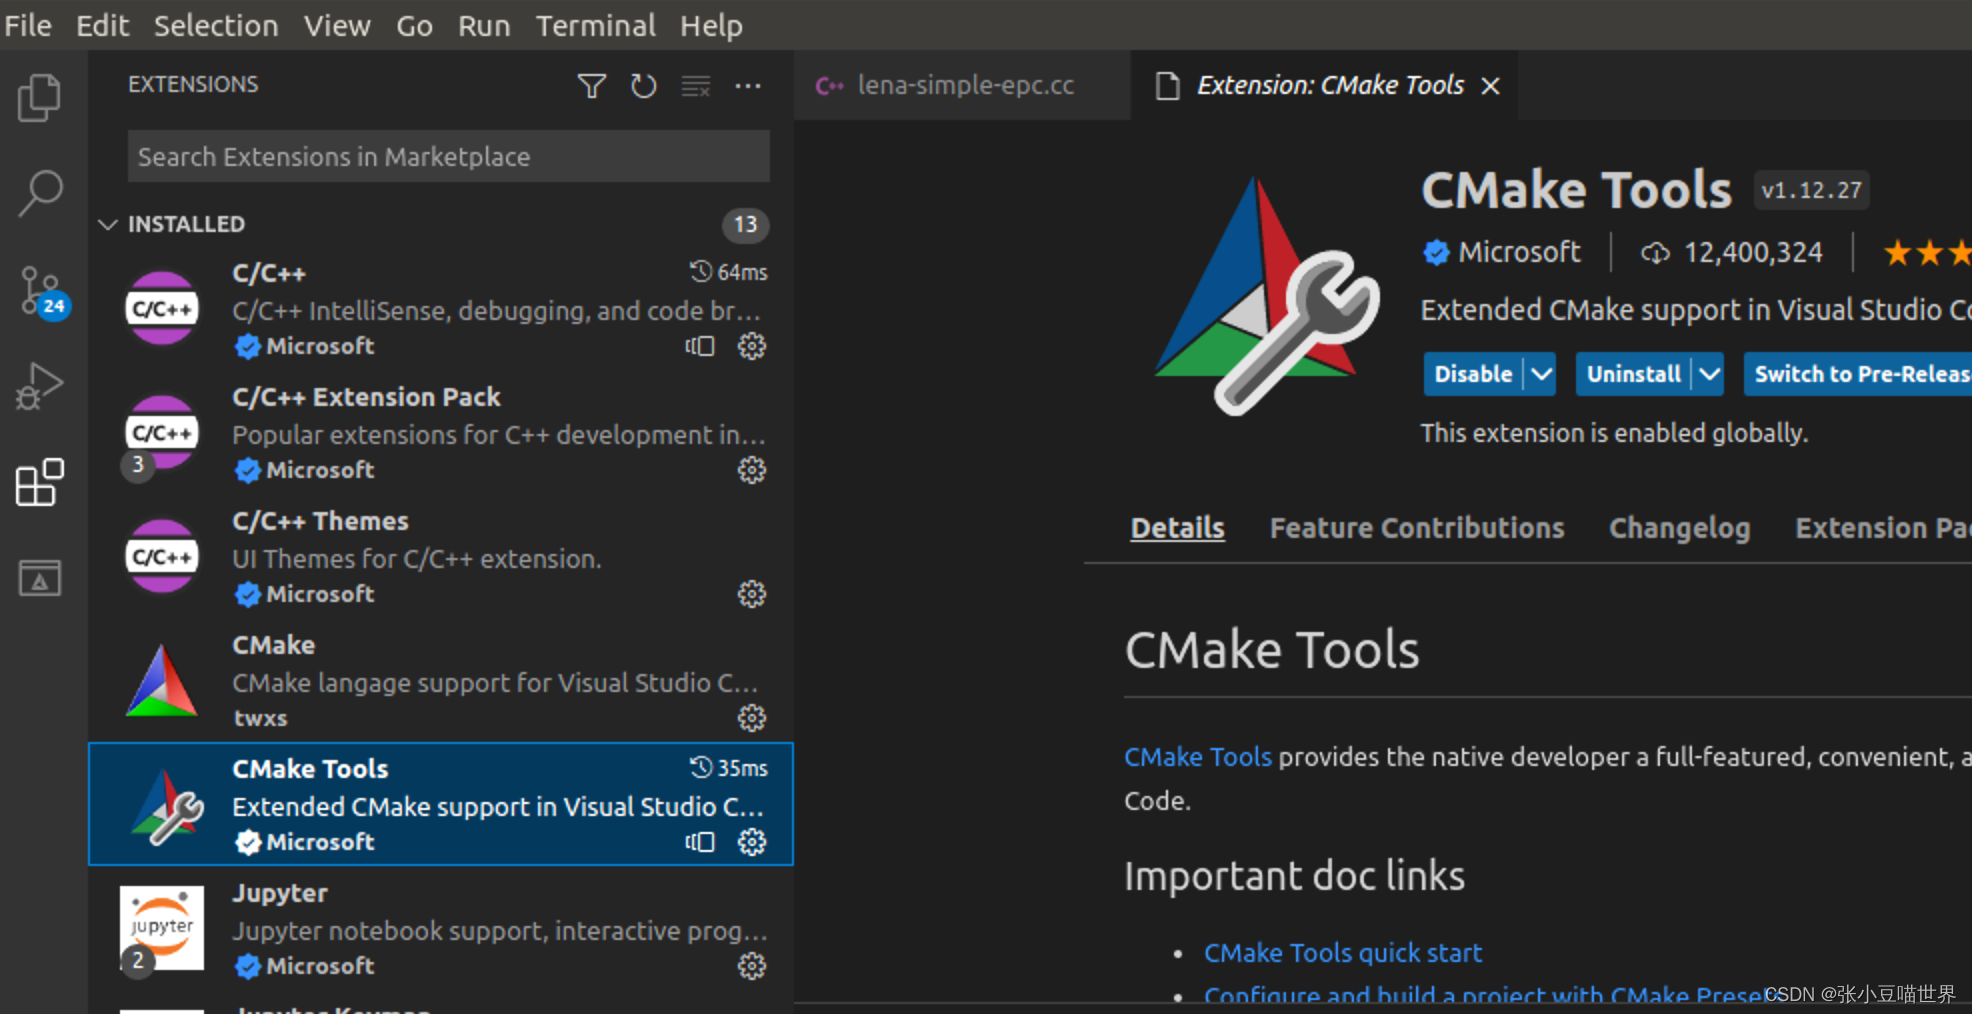Open Source Control view with 24 badge
The image size is (1972, 1014).
pyautogui.click(x=40, y=292)
